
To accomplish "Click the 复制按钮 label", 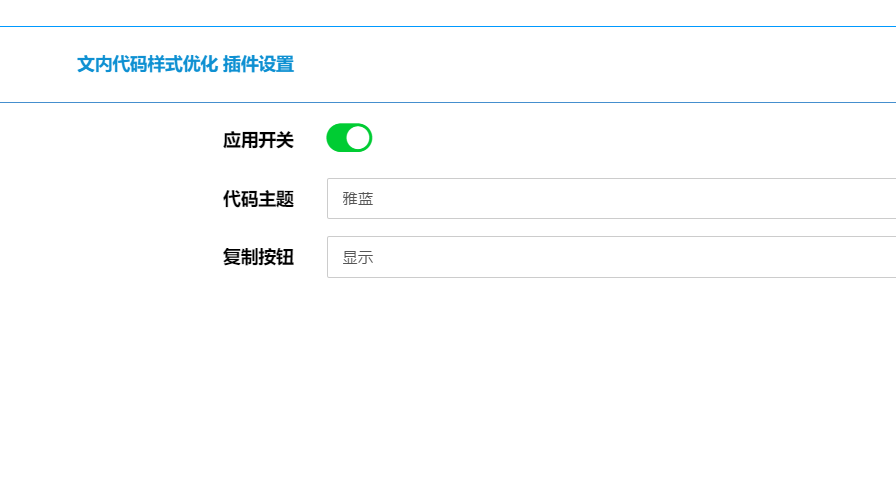I will coord(258,257).
